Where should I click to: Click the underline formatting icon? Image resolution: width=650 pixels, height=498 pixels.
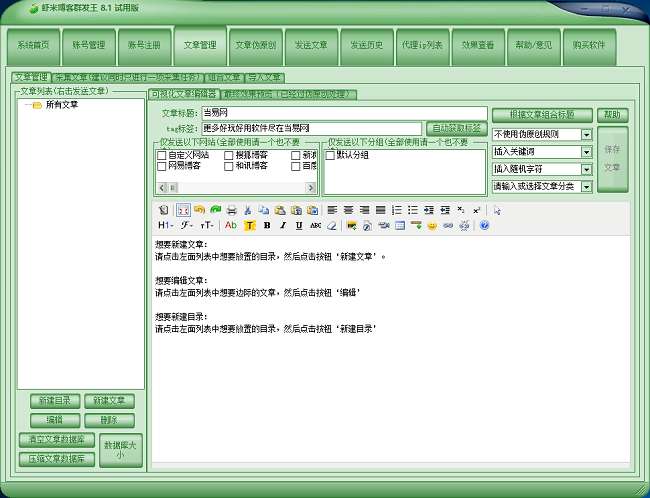click(x=298, y=226)
